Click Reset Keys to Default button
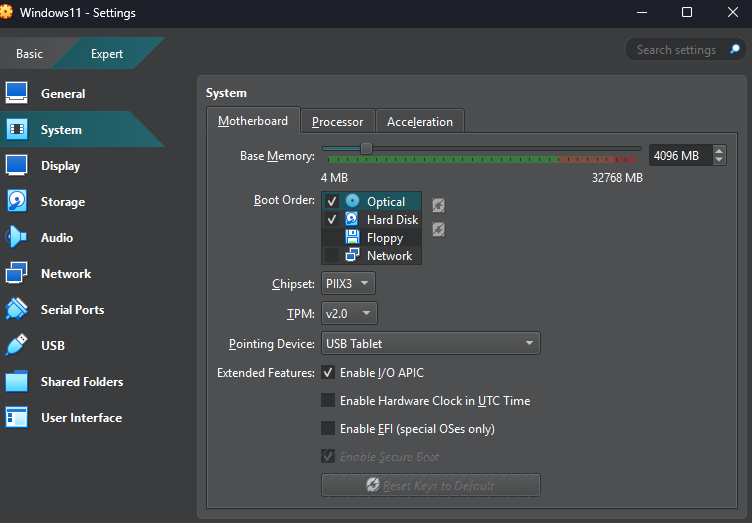Image resolution: width=752 pixels, height=523 pixels. [x=431, y=485]
